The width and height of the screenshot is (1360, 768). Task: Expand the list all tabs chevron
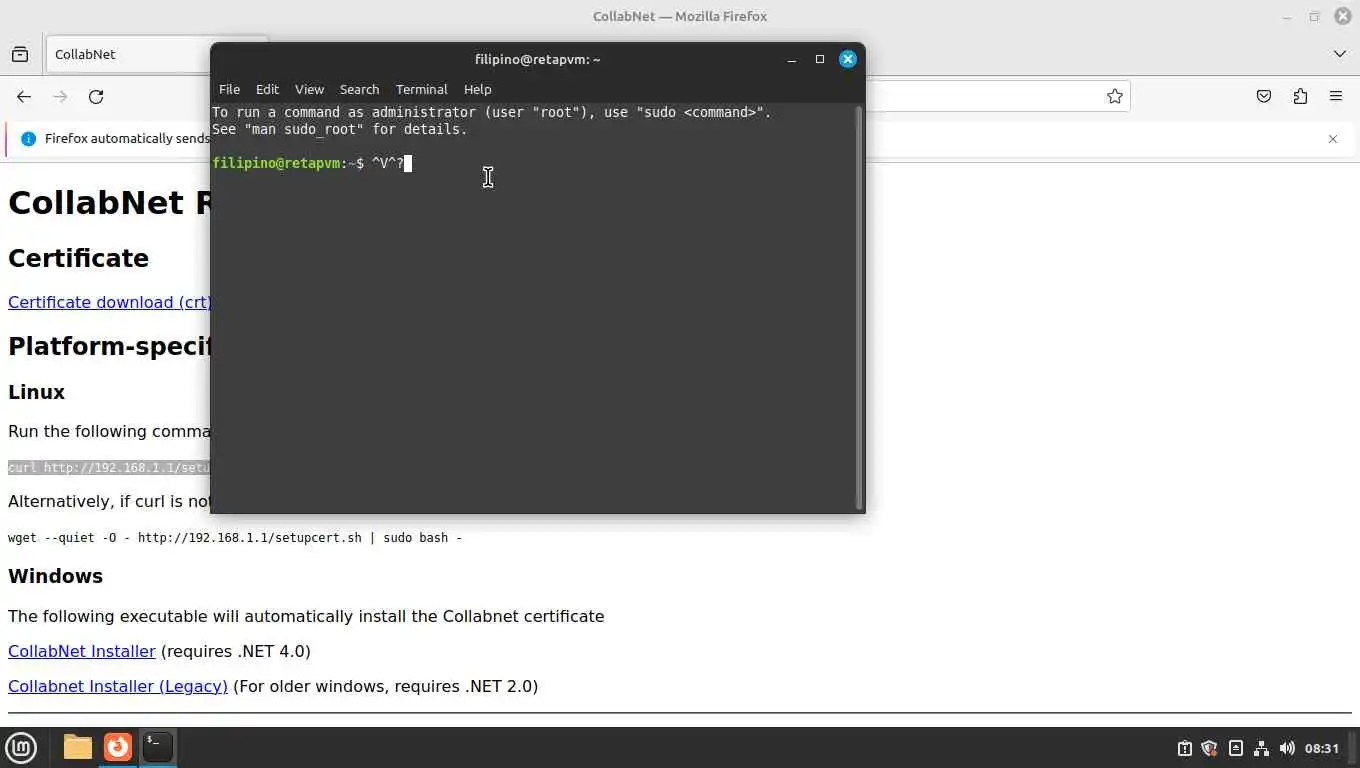(x=1340, y=54)
